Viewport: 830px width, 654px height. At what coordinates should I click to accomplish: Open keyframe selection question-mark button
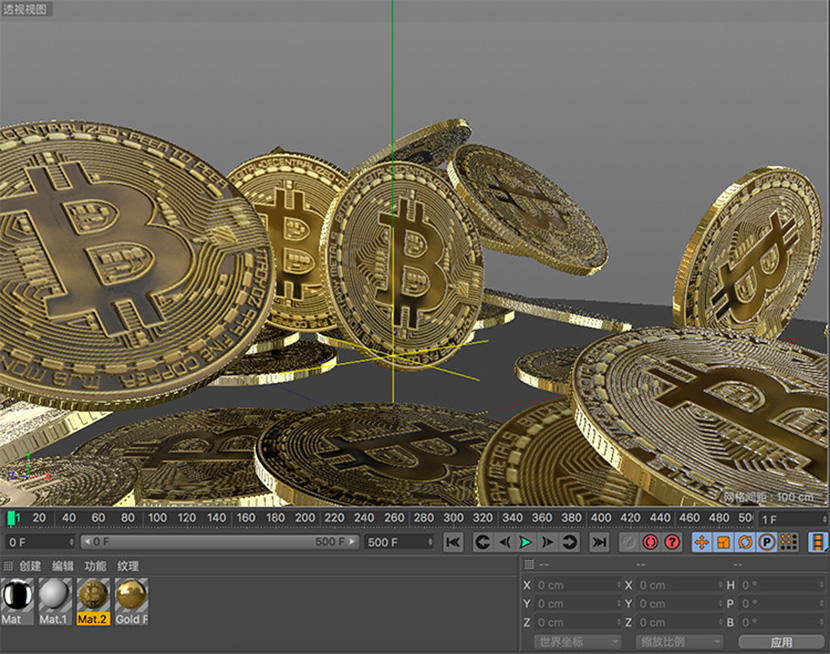[x=672, y=542]
